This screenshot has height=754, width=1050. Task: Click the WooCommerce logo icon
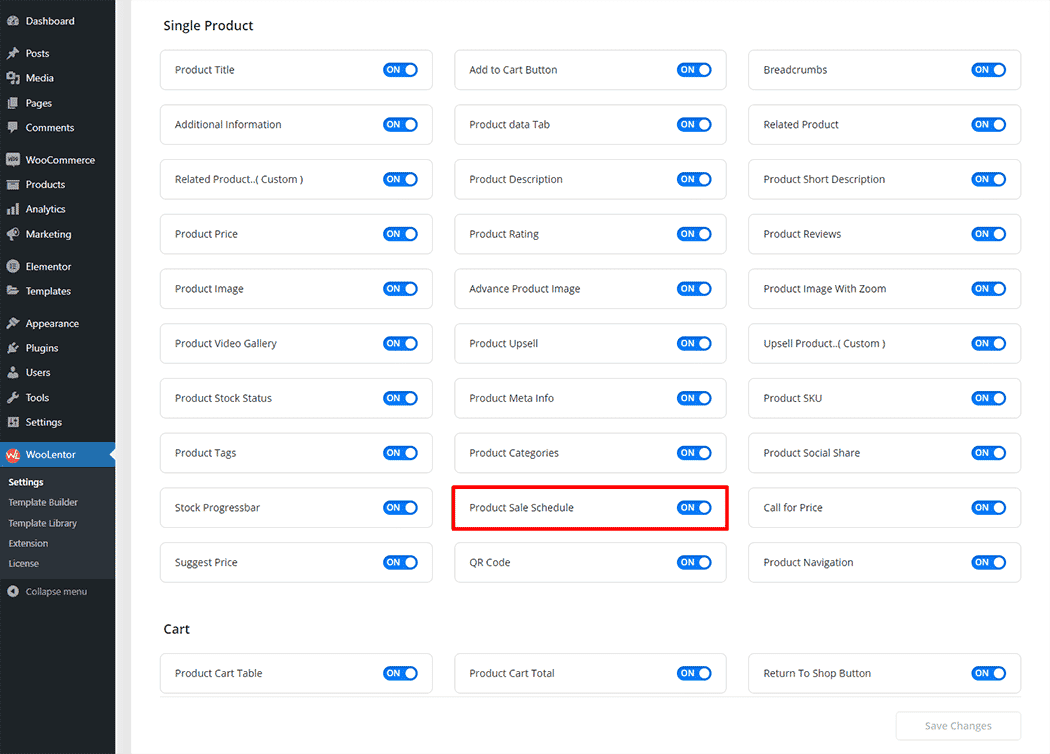tap(12, 160)
